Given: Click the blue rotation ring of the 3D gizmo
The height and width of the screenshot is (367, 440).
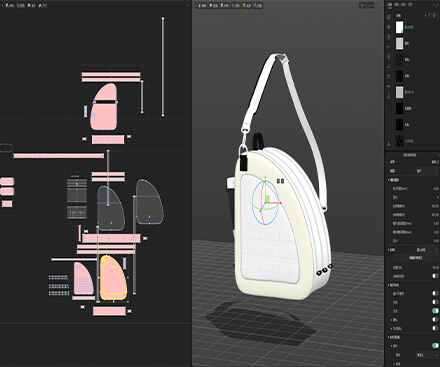Looking at the screenshot, I should click(x=253, y=203).
